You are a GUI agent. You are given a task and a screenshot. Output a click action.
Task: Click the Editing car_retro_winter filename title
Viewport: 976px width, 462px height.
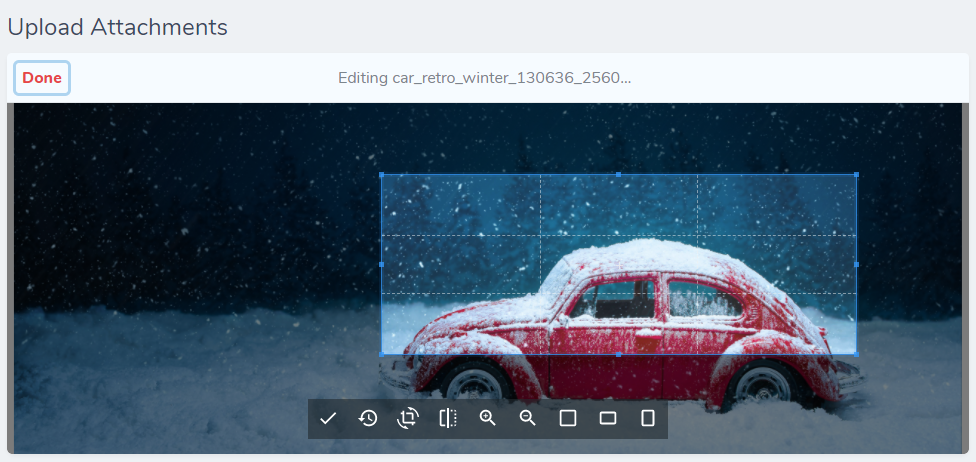coord(485,78)
